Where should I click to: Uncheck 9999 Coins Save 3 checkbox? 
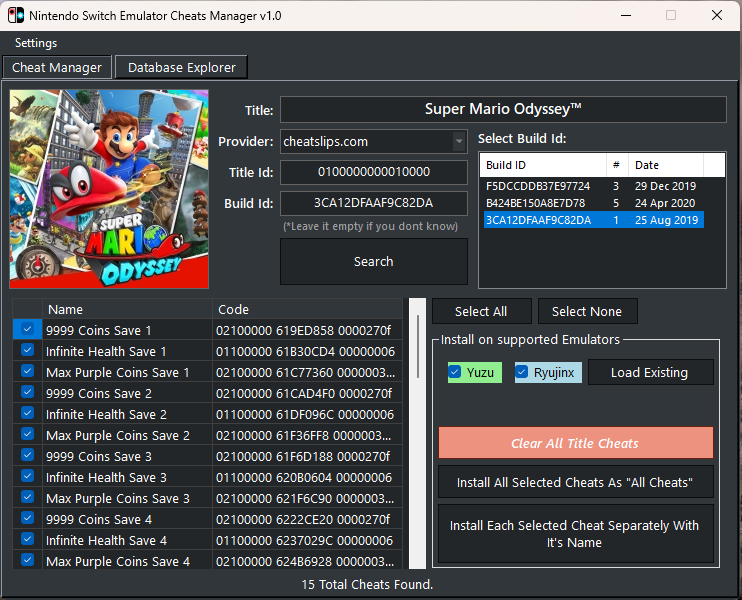click(x=27, y=455)
